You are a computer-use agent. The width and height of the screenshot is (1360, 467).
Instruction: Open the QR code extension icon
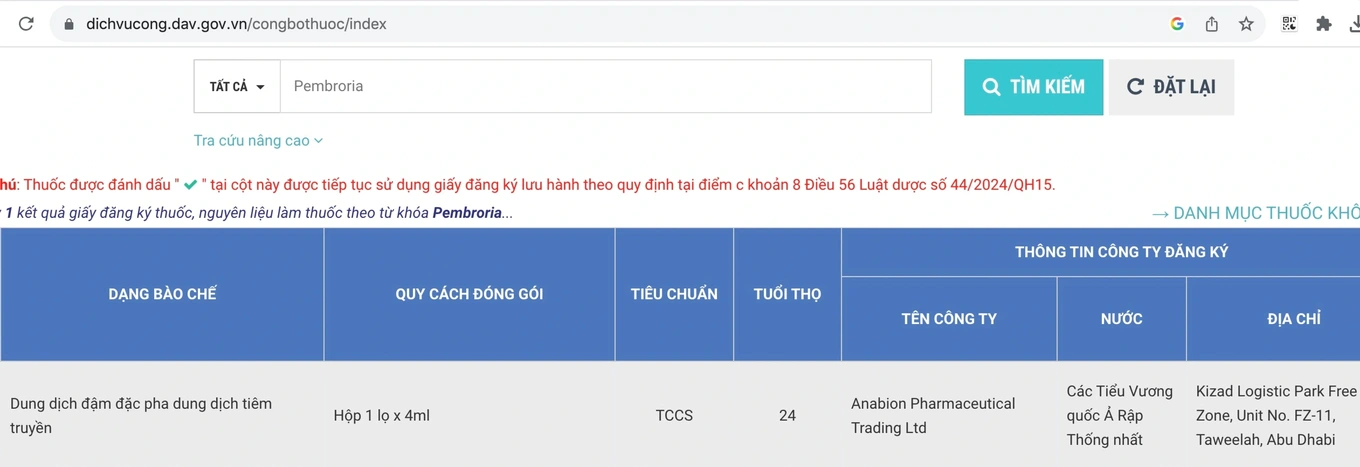(x=1290, y=24)
